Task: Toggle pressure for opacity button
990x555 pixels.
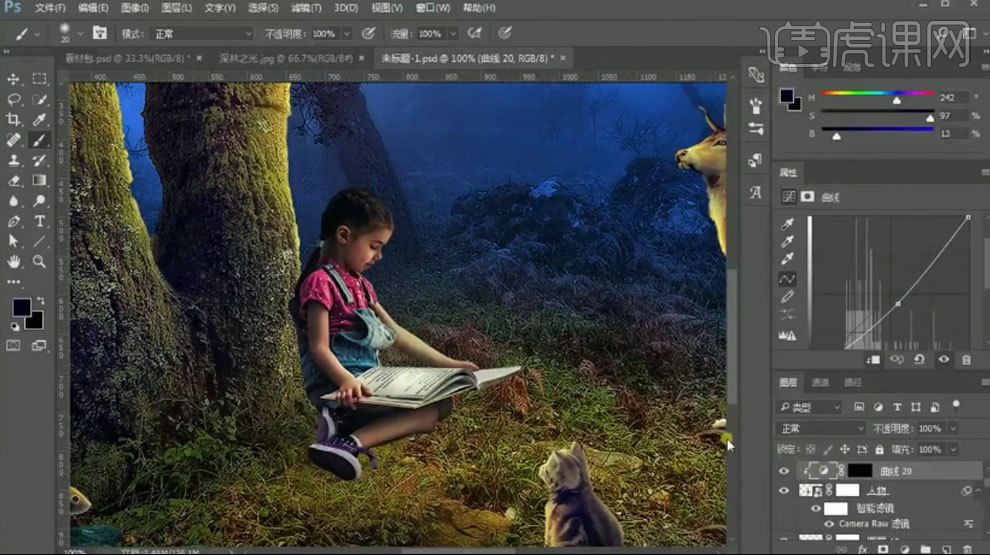Action: coord(369,33)
